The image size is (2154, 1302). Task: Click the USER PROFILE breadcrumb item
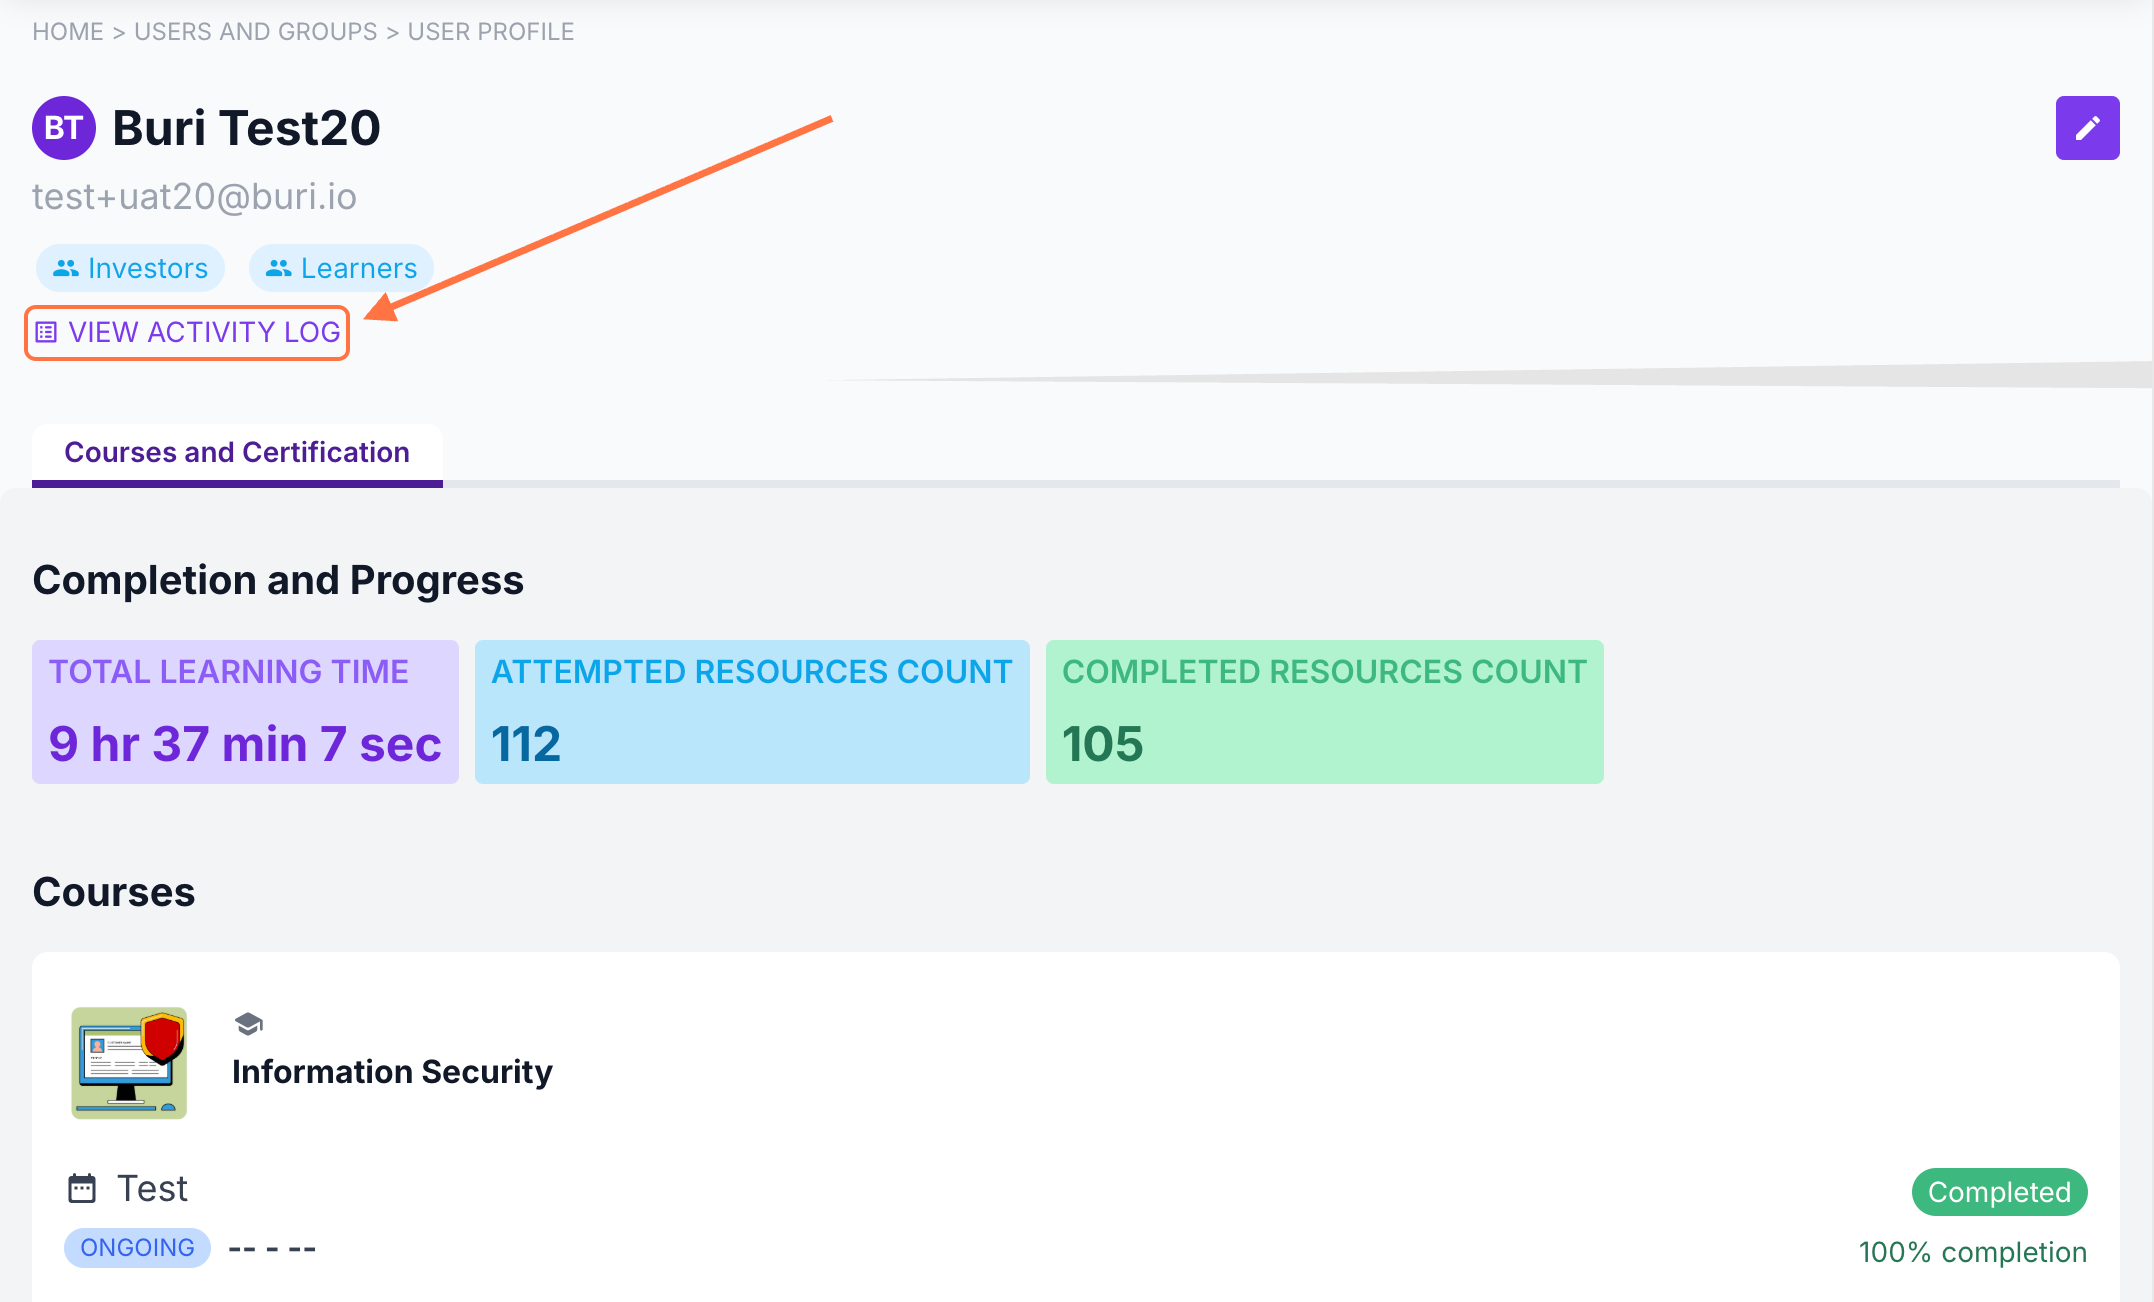point(490,32)
